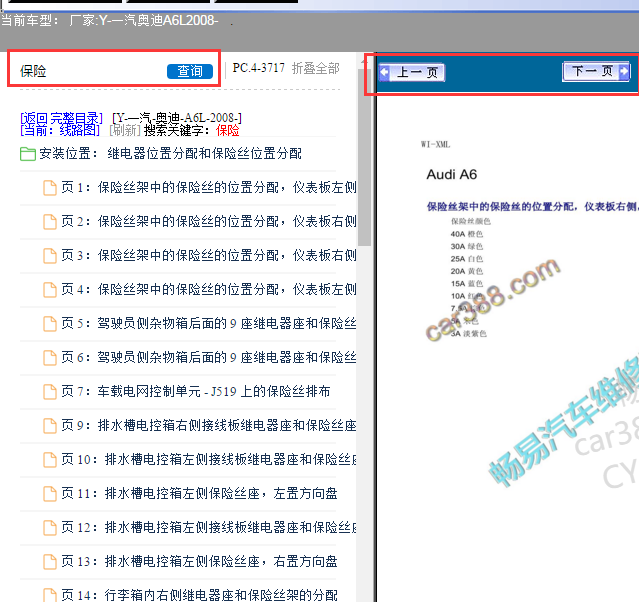639x602 pixels.
Task: Click the page icon beside 页 7
Action: pos(50,392)
